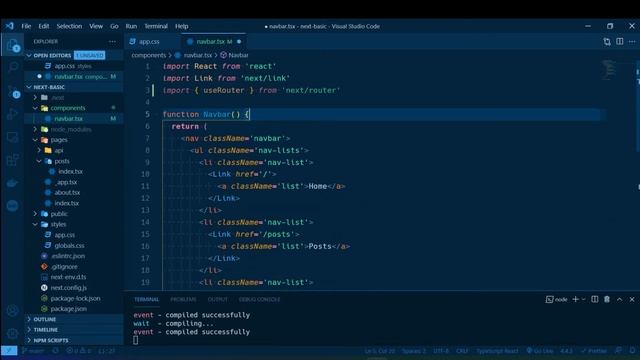Split the terminal panel
Image resolution: width=640 pixels, height=360 pixels.
(595, 299)
